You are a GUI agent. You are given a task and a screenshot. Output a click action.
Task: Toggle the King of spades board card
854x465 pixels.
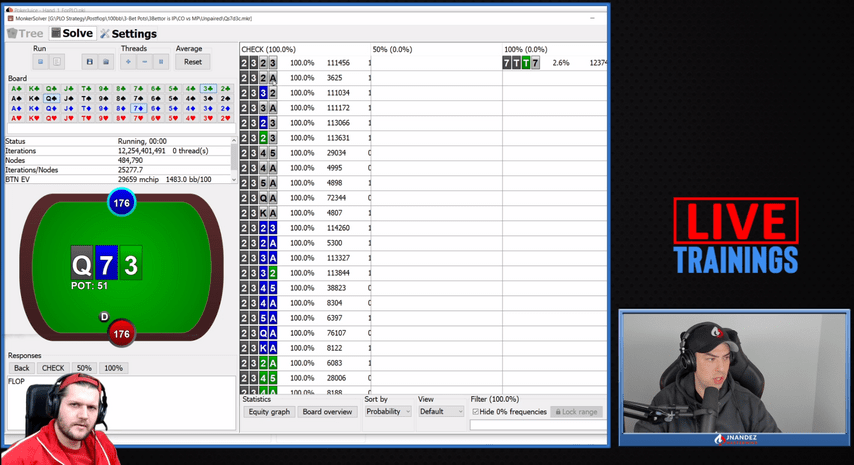pos(34,98)
